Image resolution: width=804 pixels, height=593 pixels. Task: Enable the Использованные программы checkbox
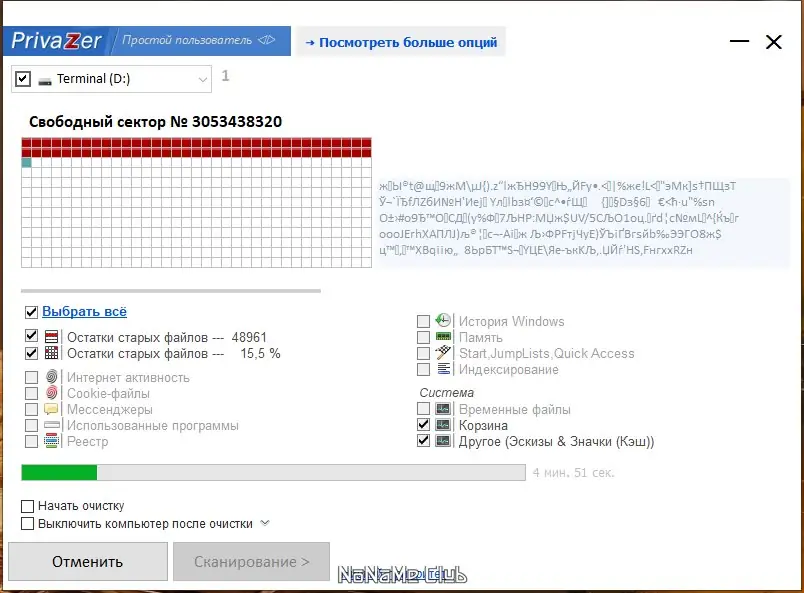tap(31, 425)
